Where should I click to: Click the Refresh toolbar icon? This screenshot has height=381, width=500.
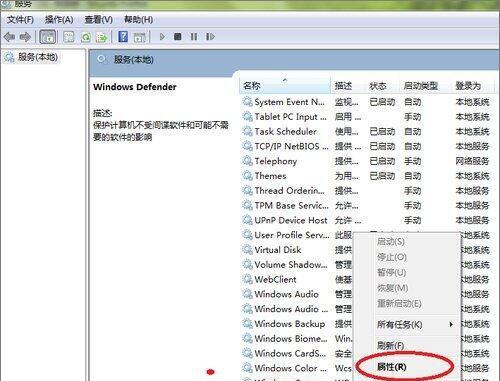(x=86, y=37)
